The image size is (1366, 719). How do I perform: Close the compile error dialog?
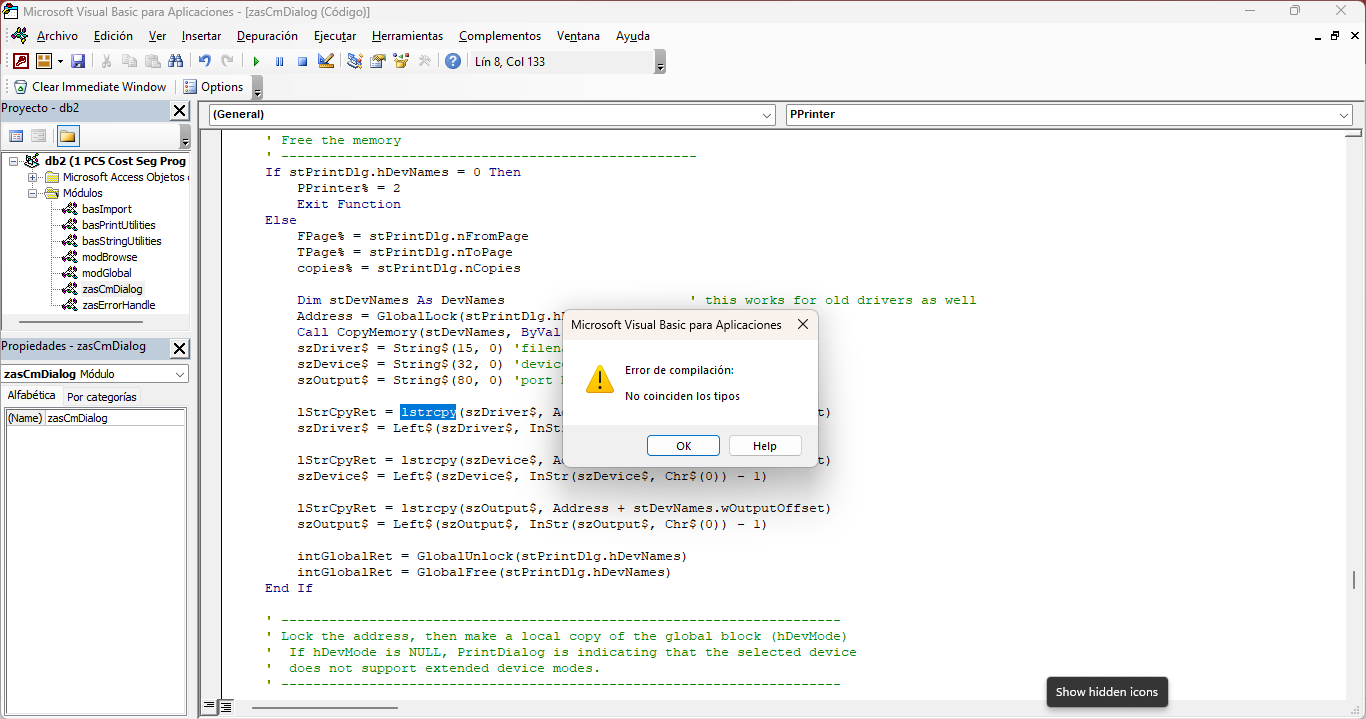coord(803,325)
